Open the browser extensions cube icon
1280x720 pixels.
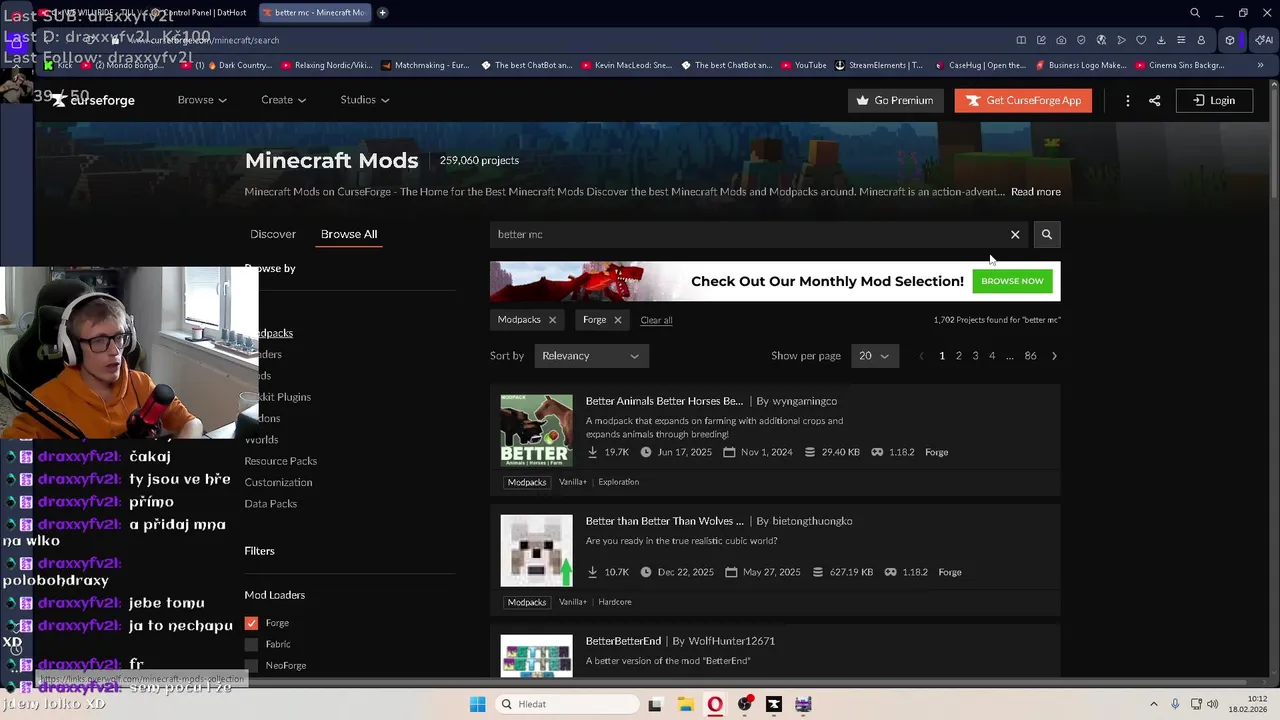[1230, 40]
